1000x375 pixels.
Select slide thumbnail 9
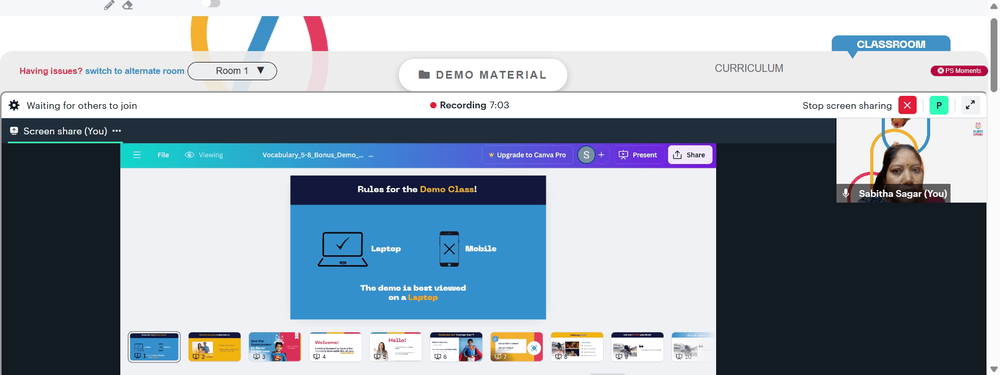[637, 347]
